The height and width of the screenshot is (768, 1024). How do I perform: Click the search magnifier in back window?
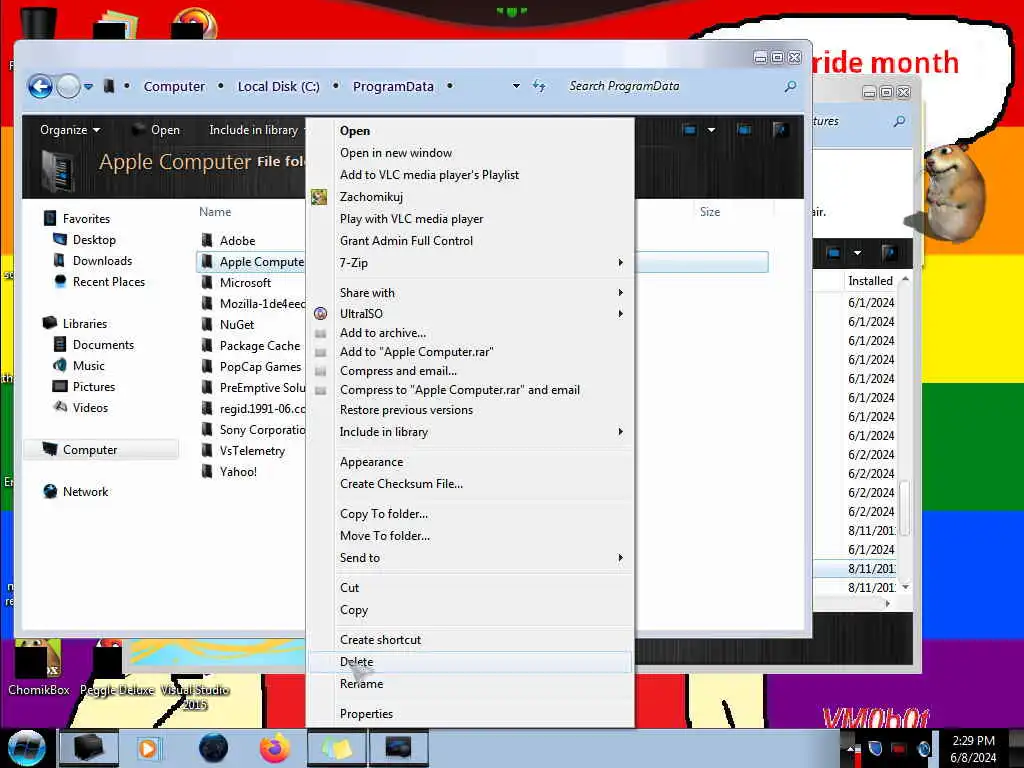coord(899,121)
